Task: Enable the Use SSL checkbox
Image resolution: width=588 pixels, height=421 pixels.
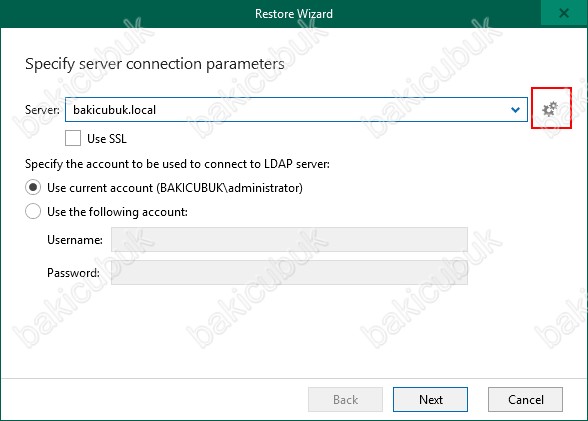Action: point(73,138)
